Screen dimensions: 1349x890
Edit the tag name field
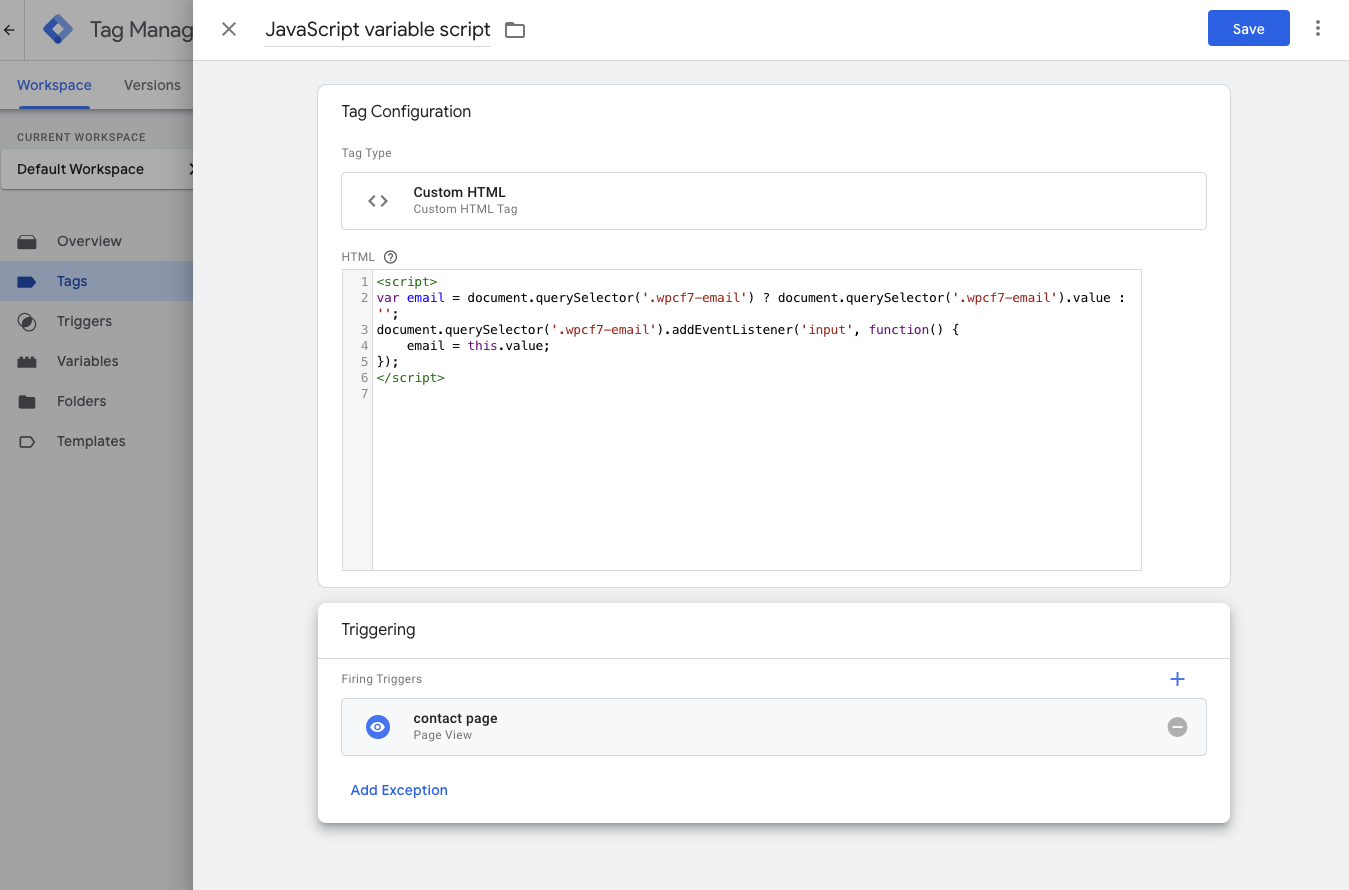(x=378, y=30)
